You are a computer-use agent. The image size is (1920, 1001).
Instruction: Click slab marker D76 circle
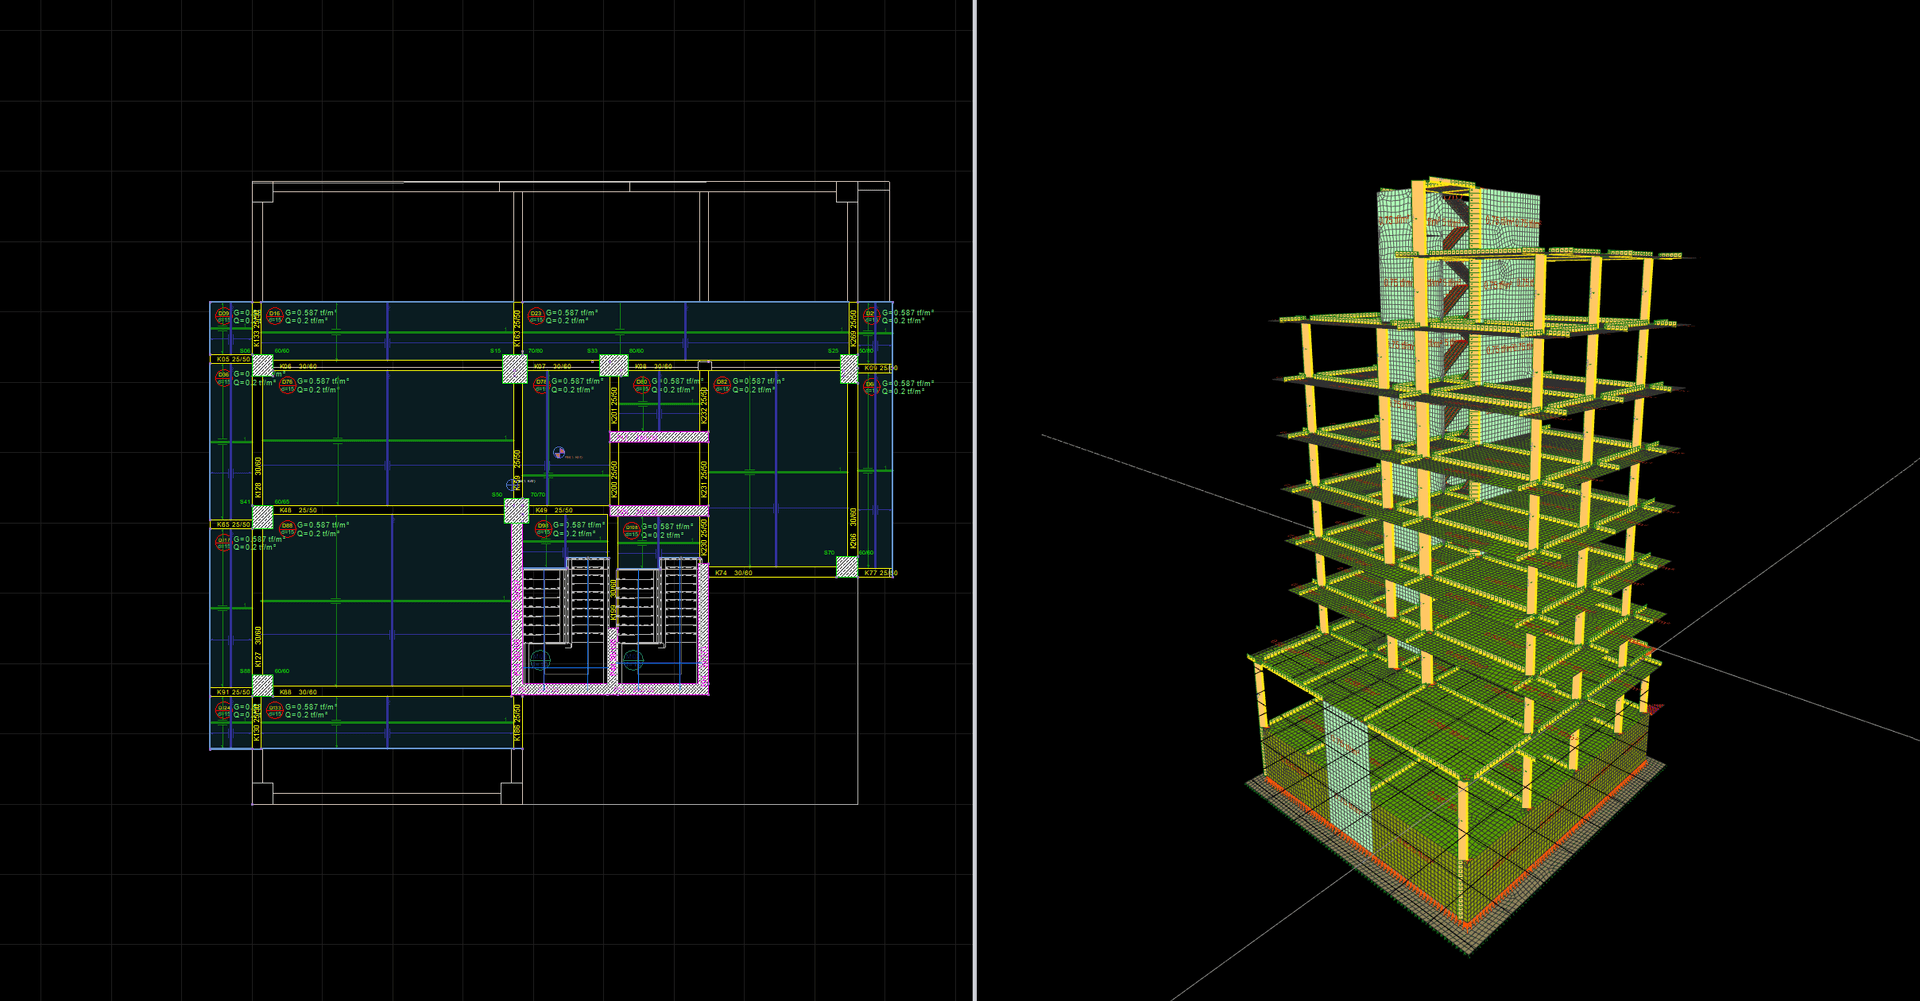click(x=287, y=384)
